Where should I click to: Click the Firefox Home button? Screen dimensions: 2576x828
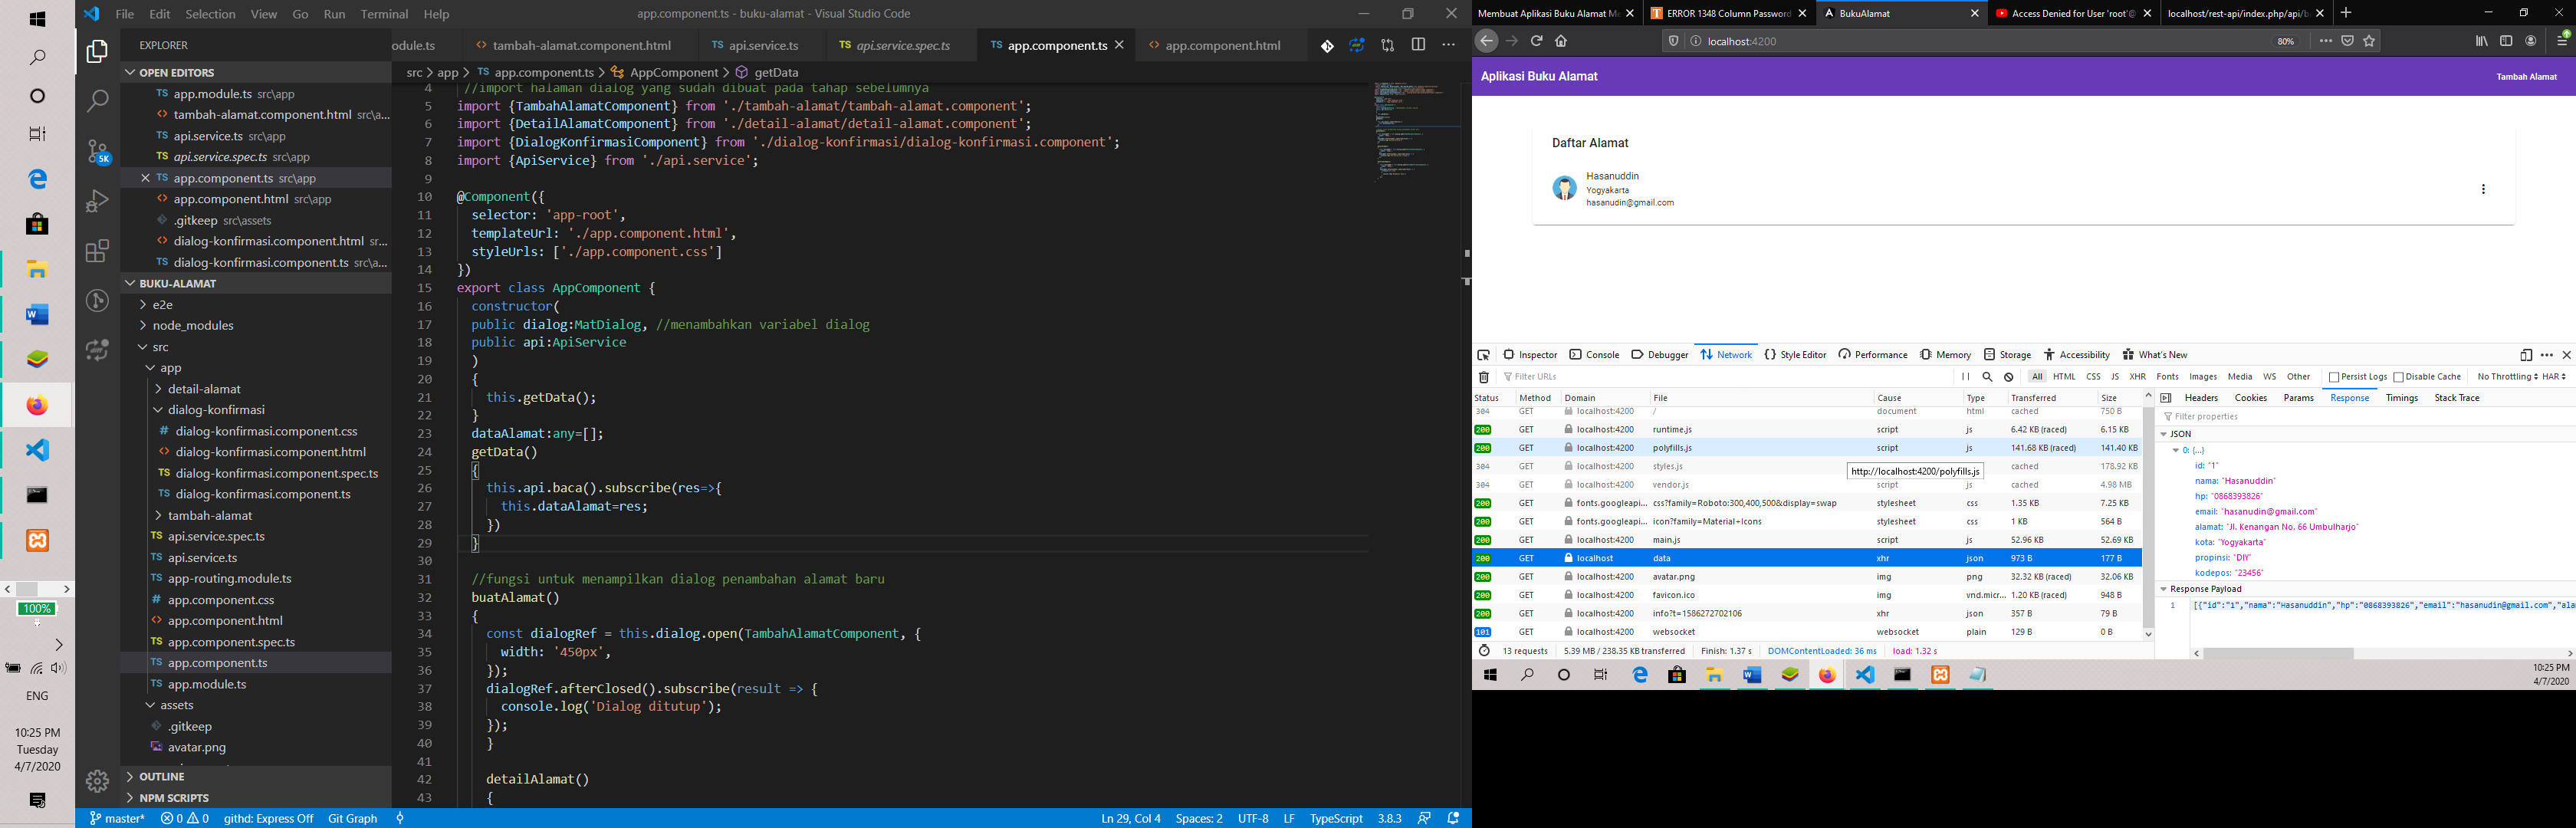click(x=1561, y=41)
